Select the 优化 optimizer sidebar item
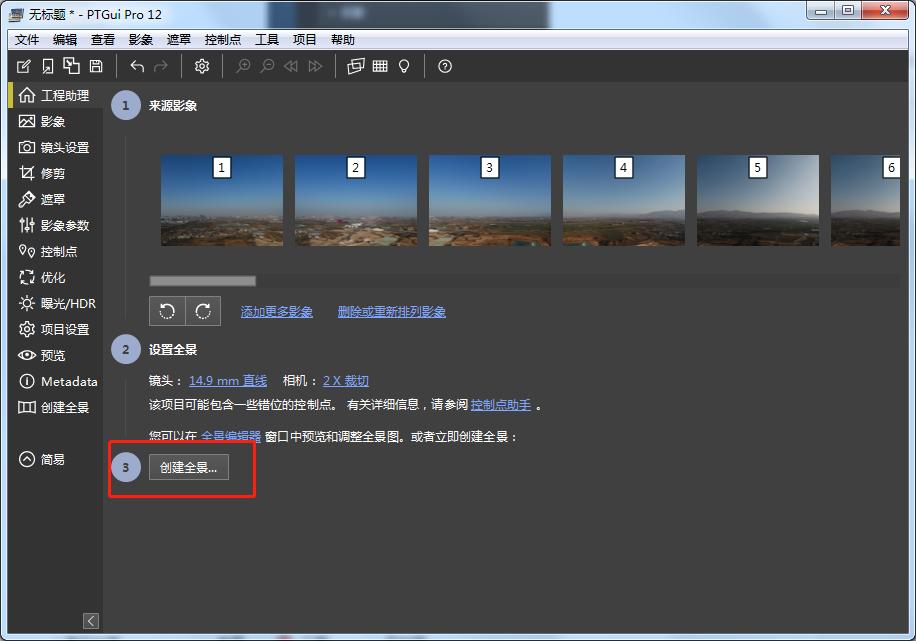The image size is (916, 641). pyautogui.click(x=53, y=277)
